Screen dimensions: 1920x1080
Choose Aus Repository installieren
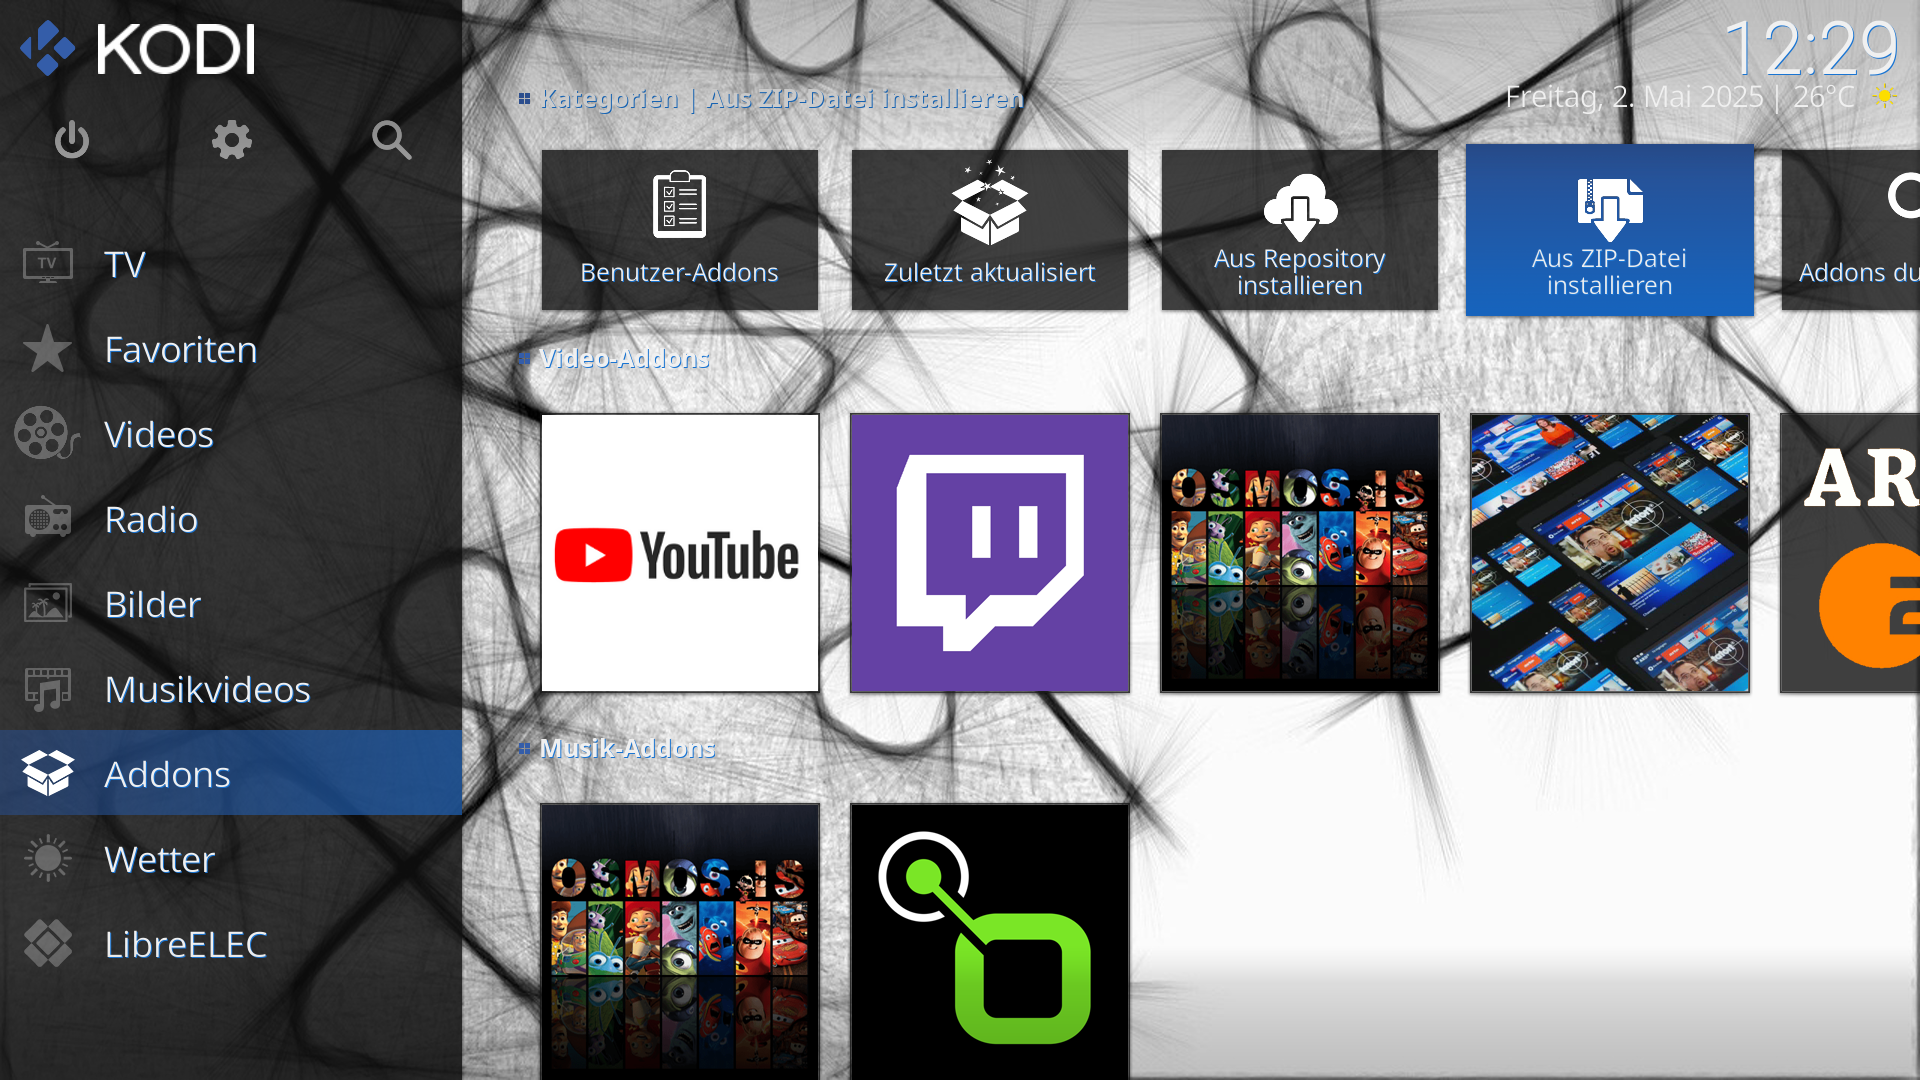point(1300,230)
